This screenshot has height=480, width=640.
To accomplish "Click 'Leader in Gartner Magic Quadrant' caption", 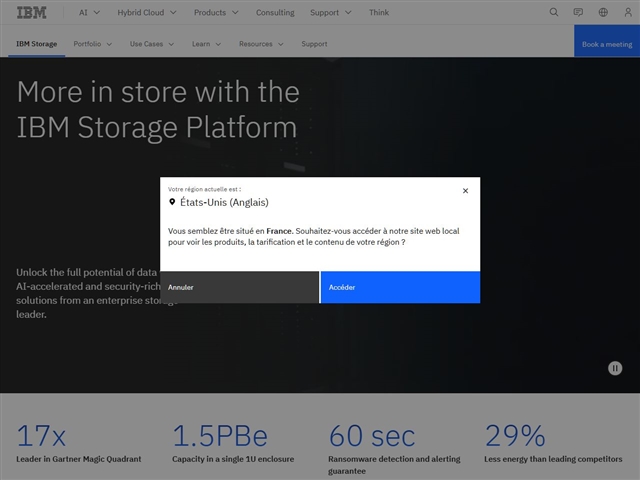I will pyautogui.click(x=79, y=459).
